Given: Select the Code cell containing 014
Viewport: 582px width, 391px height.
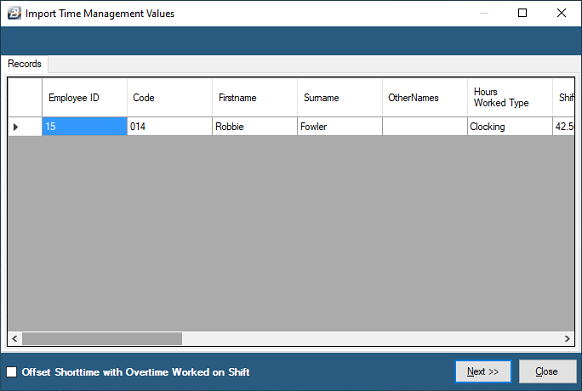Looking at the screenshot, I should [170, 127].
